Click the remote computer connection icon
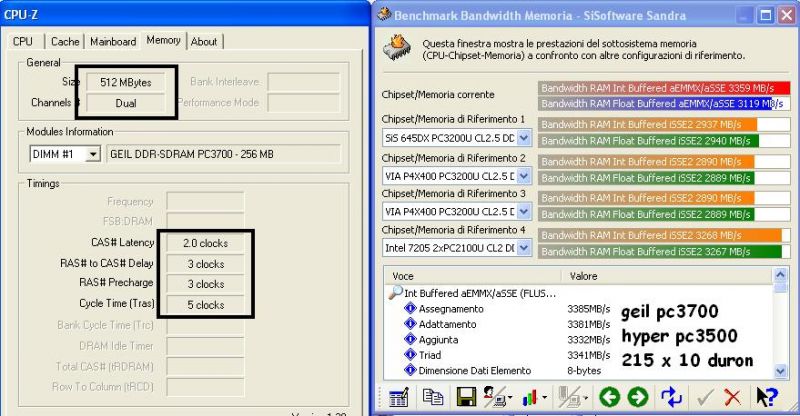Screen dimensions: 800x416 tap(496, 397)
